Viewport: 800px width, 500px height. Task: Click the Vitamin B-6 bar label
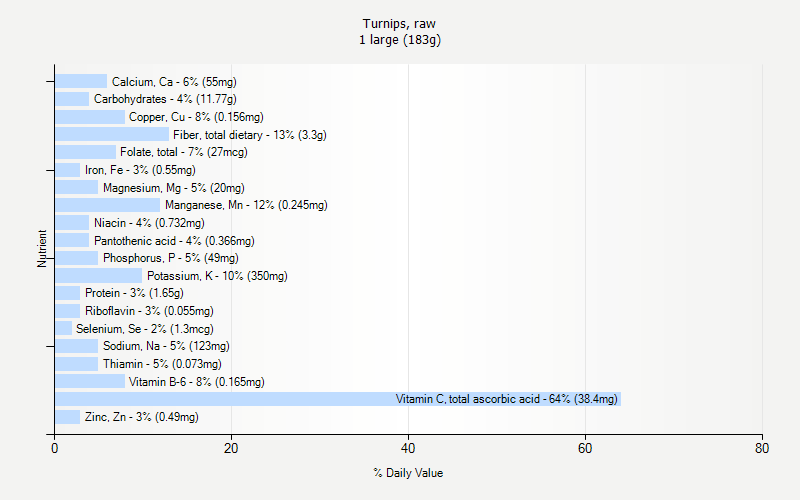pyautogui.click(x=196, y=382)
